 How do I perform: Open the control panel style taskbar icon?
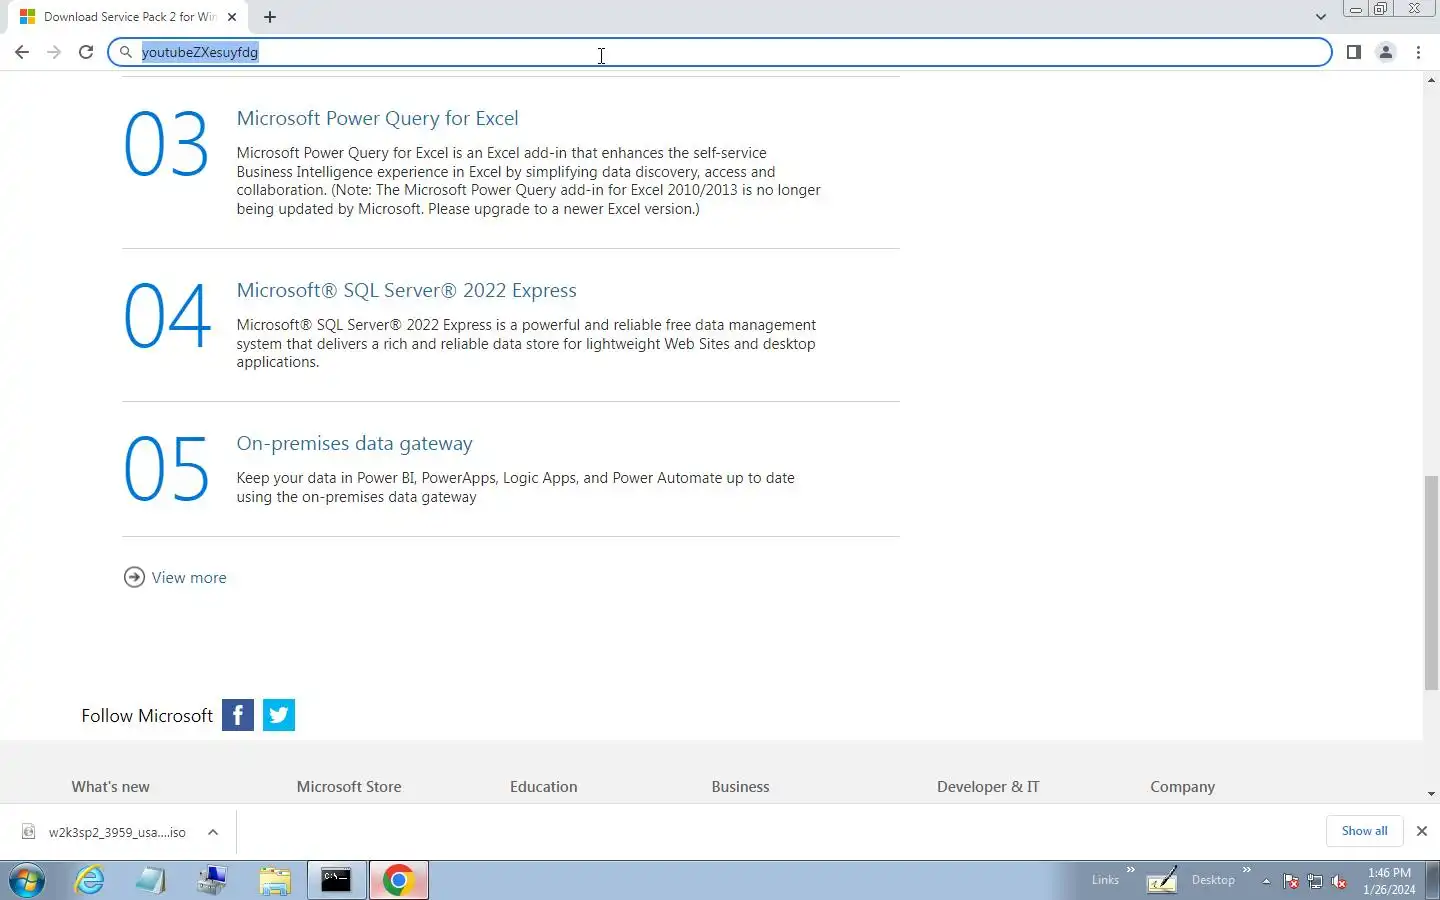212,881
